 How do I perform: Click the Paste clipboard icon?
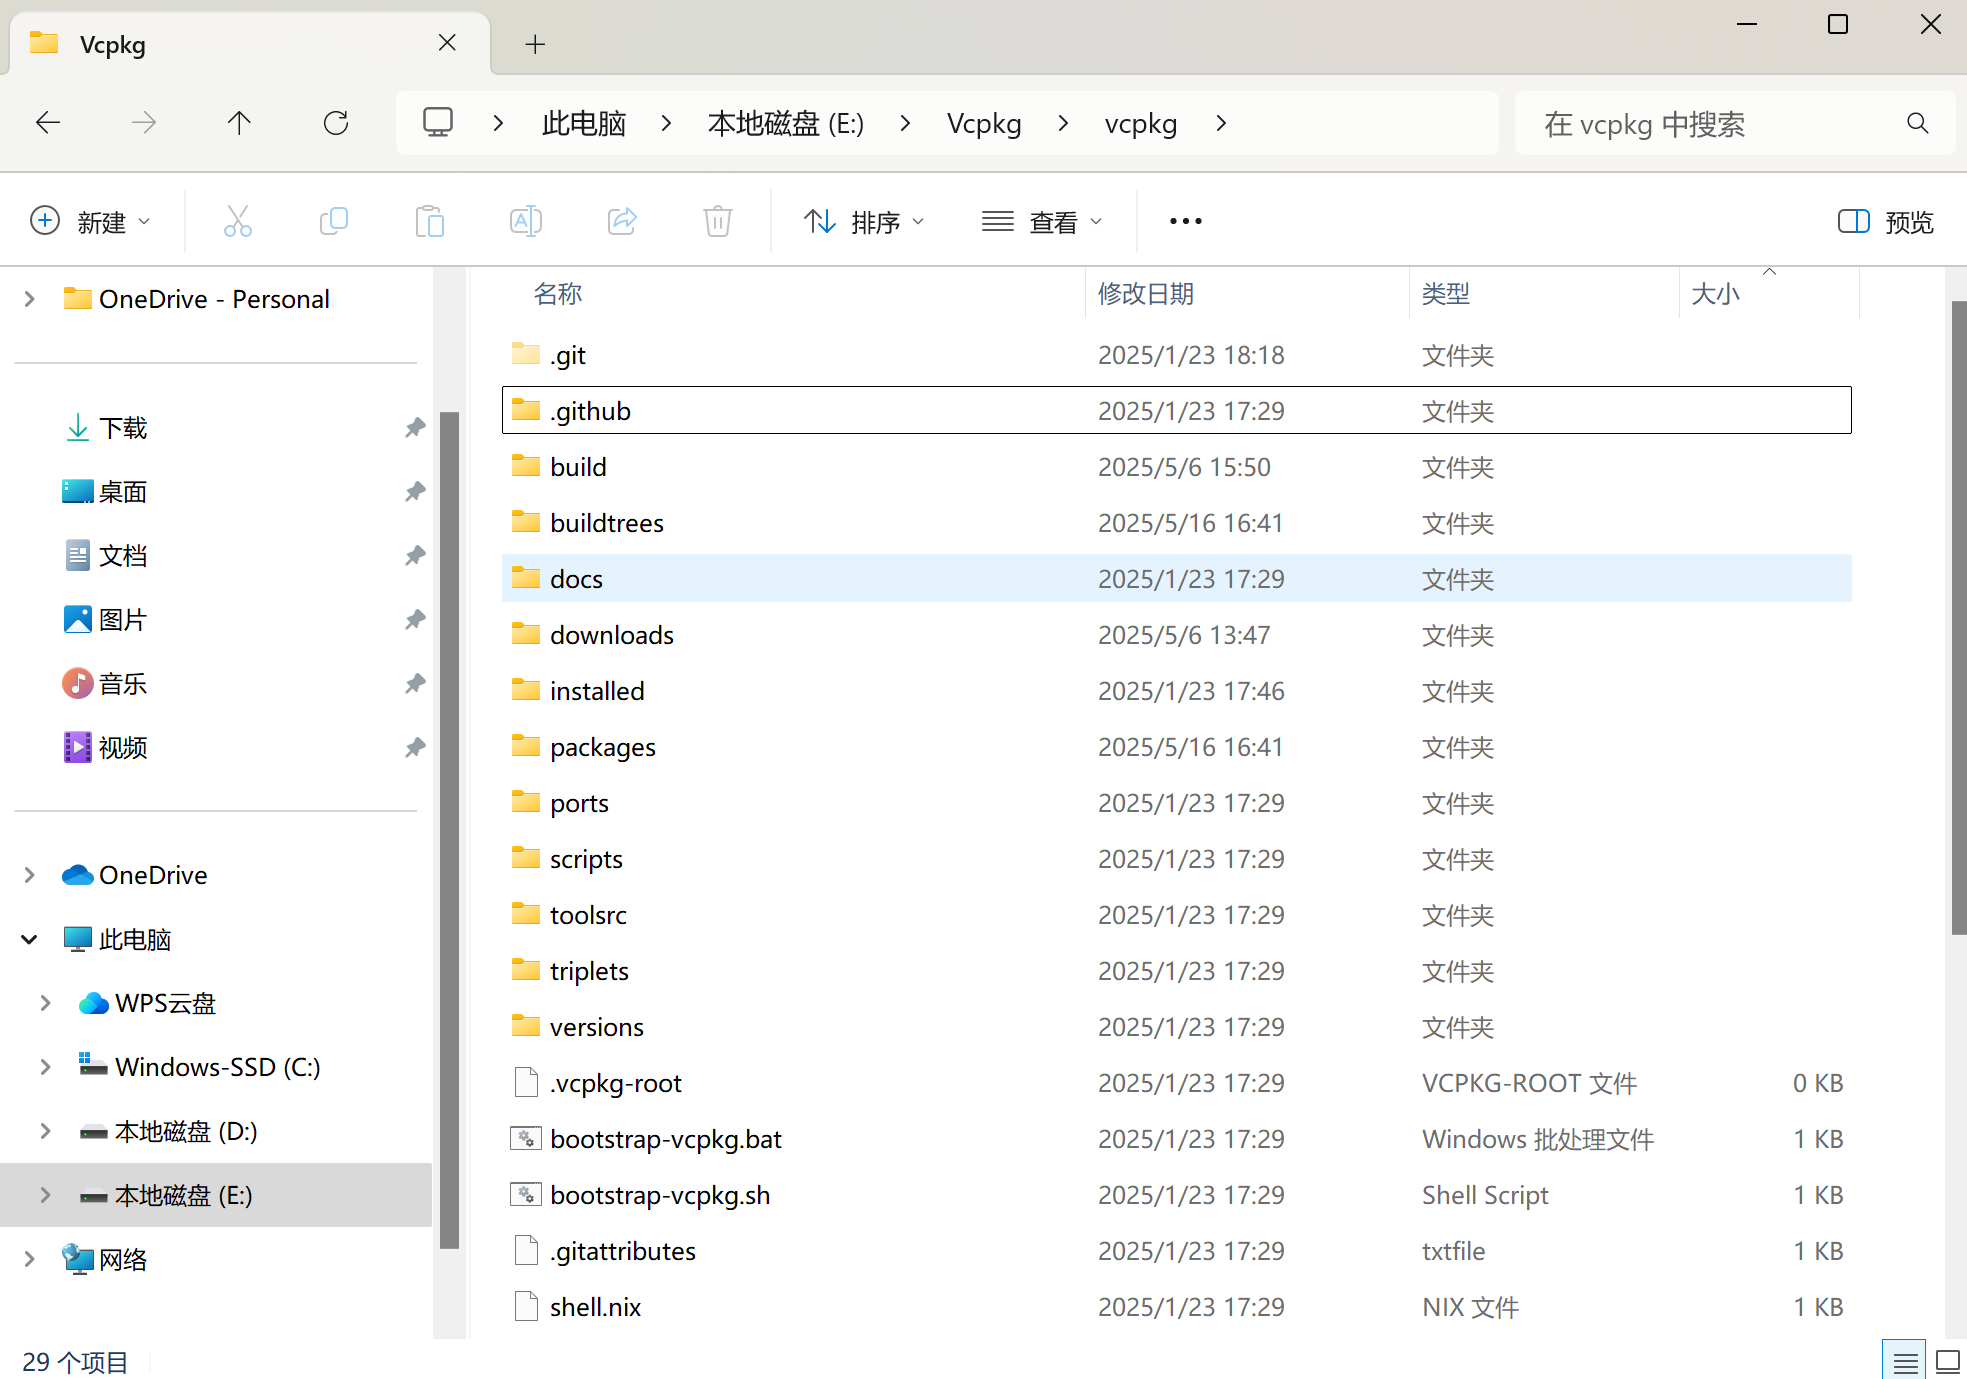[x=429, y=221]
